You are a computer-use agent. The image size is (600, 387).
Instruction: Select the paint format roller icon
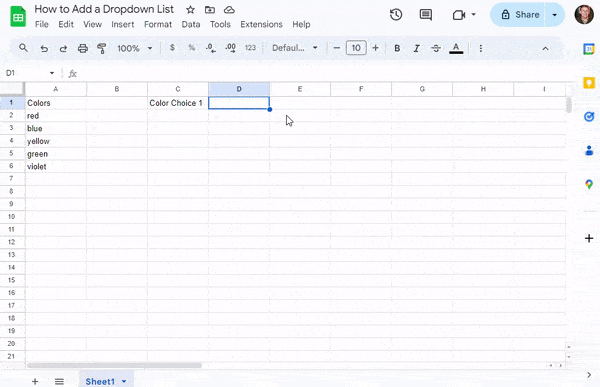click(101, 48)
